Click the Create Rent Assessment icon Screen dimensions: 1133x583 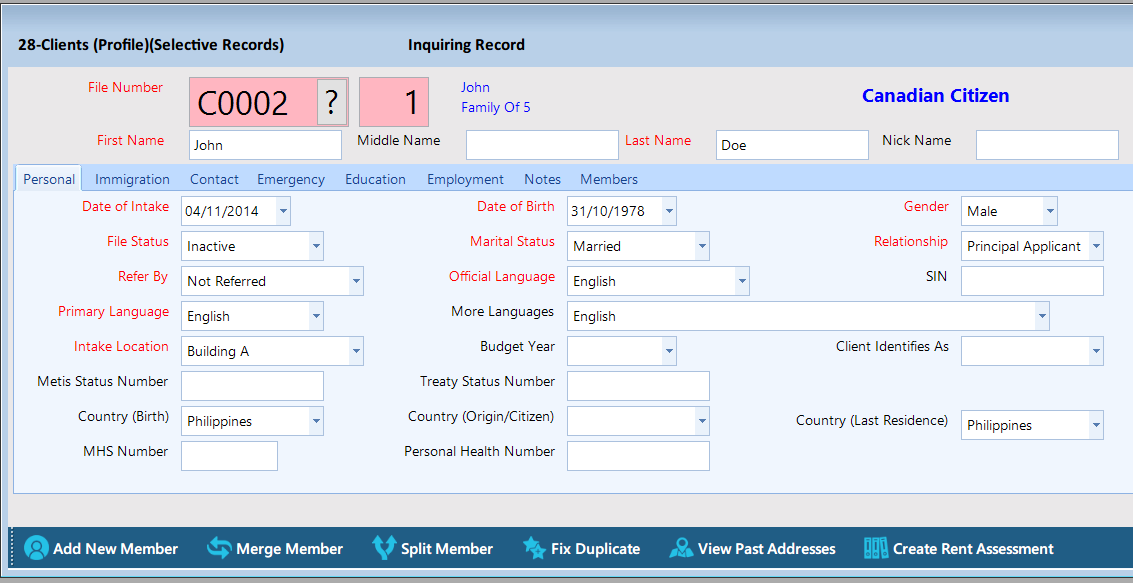(875, 548)
